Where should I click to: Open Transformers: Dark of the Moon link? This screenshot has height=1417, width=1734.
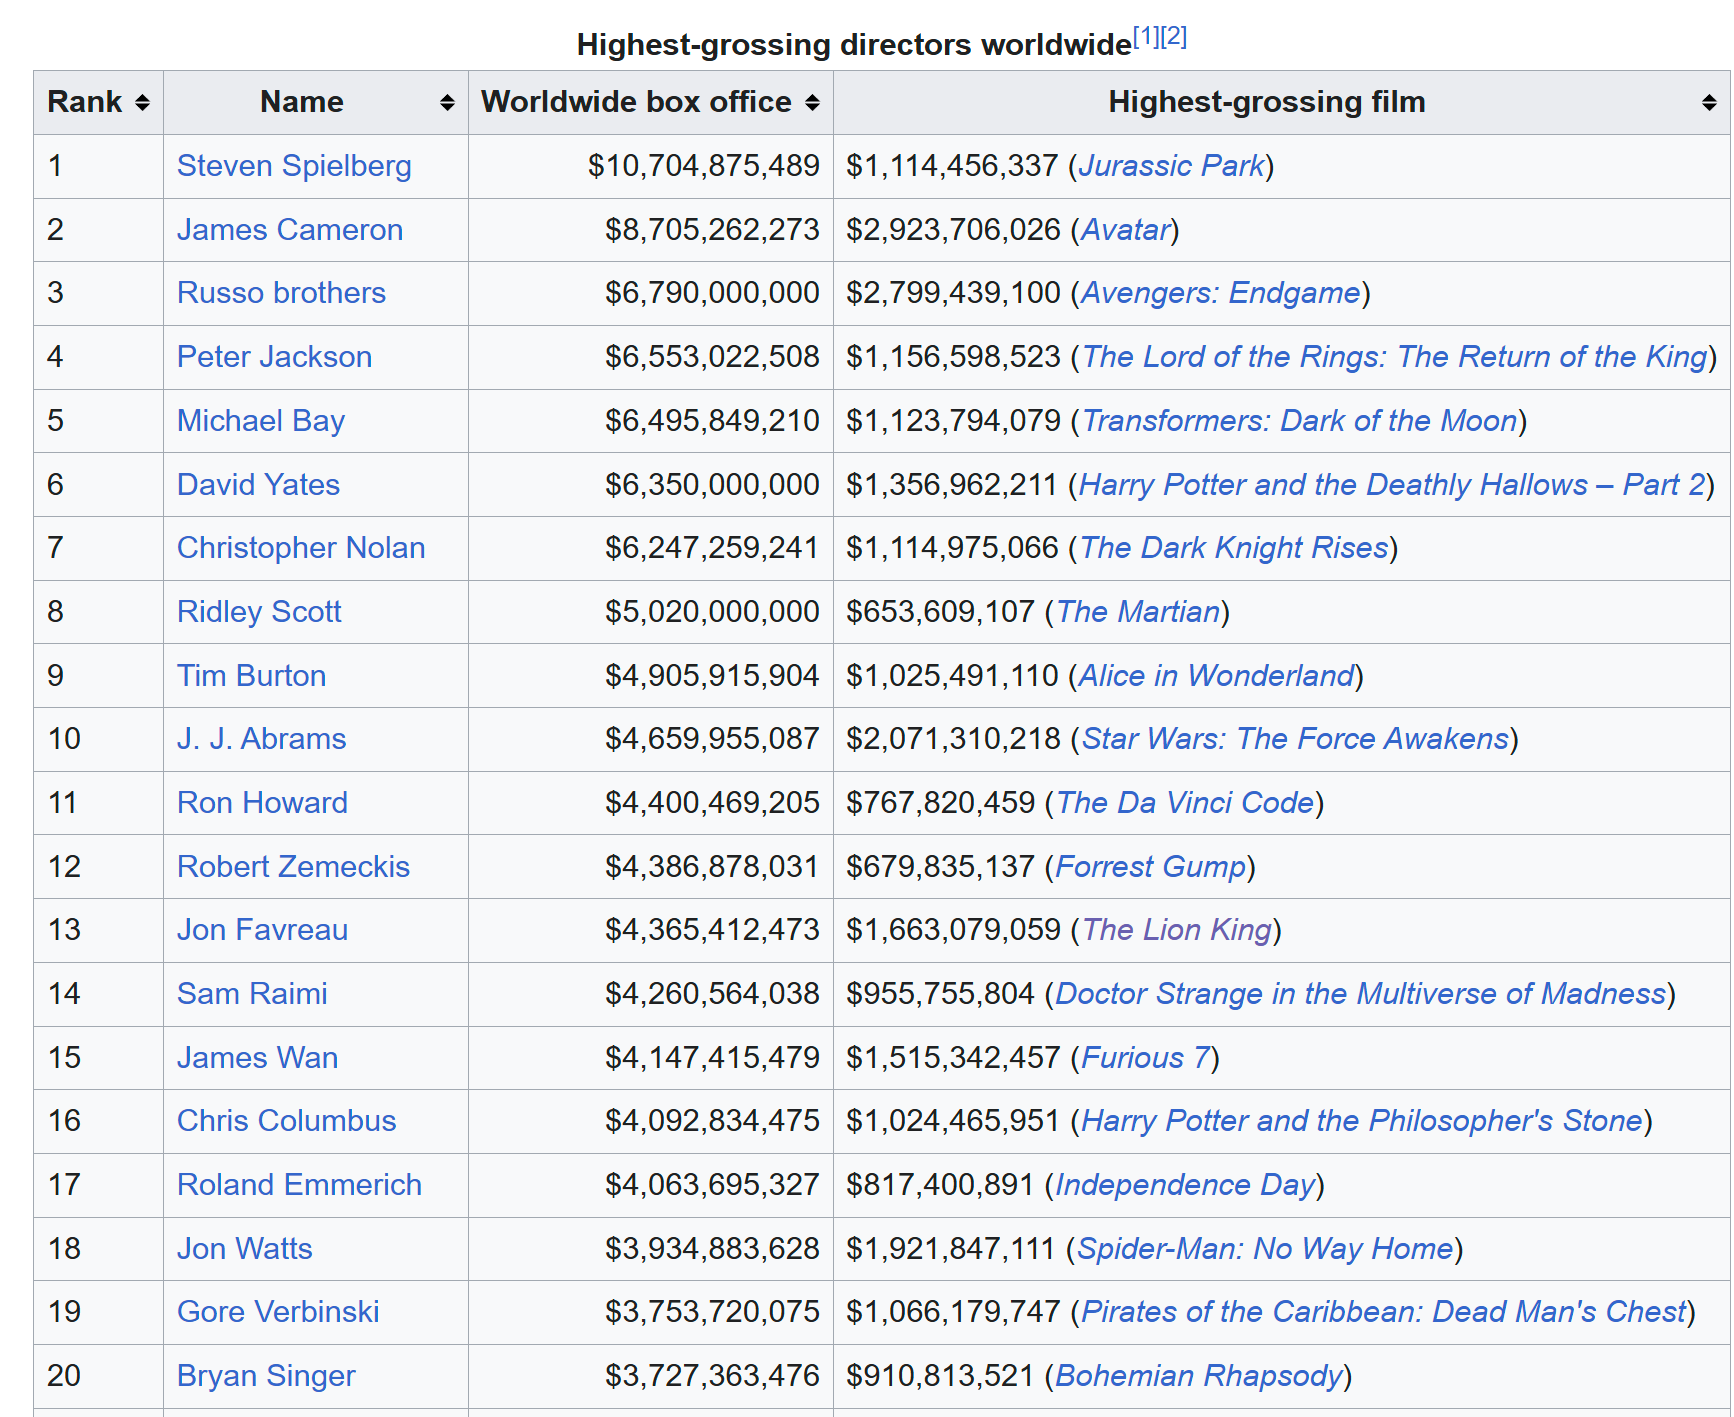(x=1300, y=421)
